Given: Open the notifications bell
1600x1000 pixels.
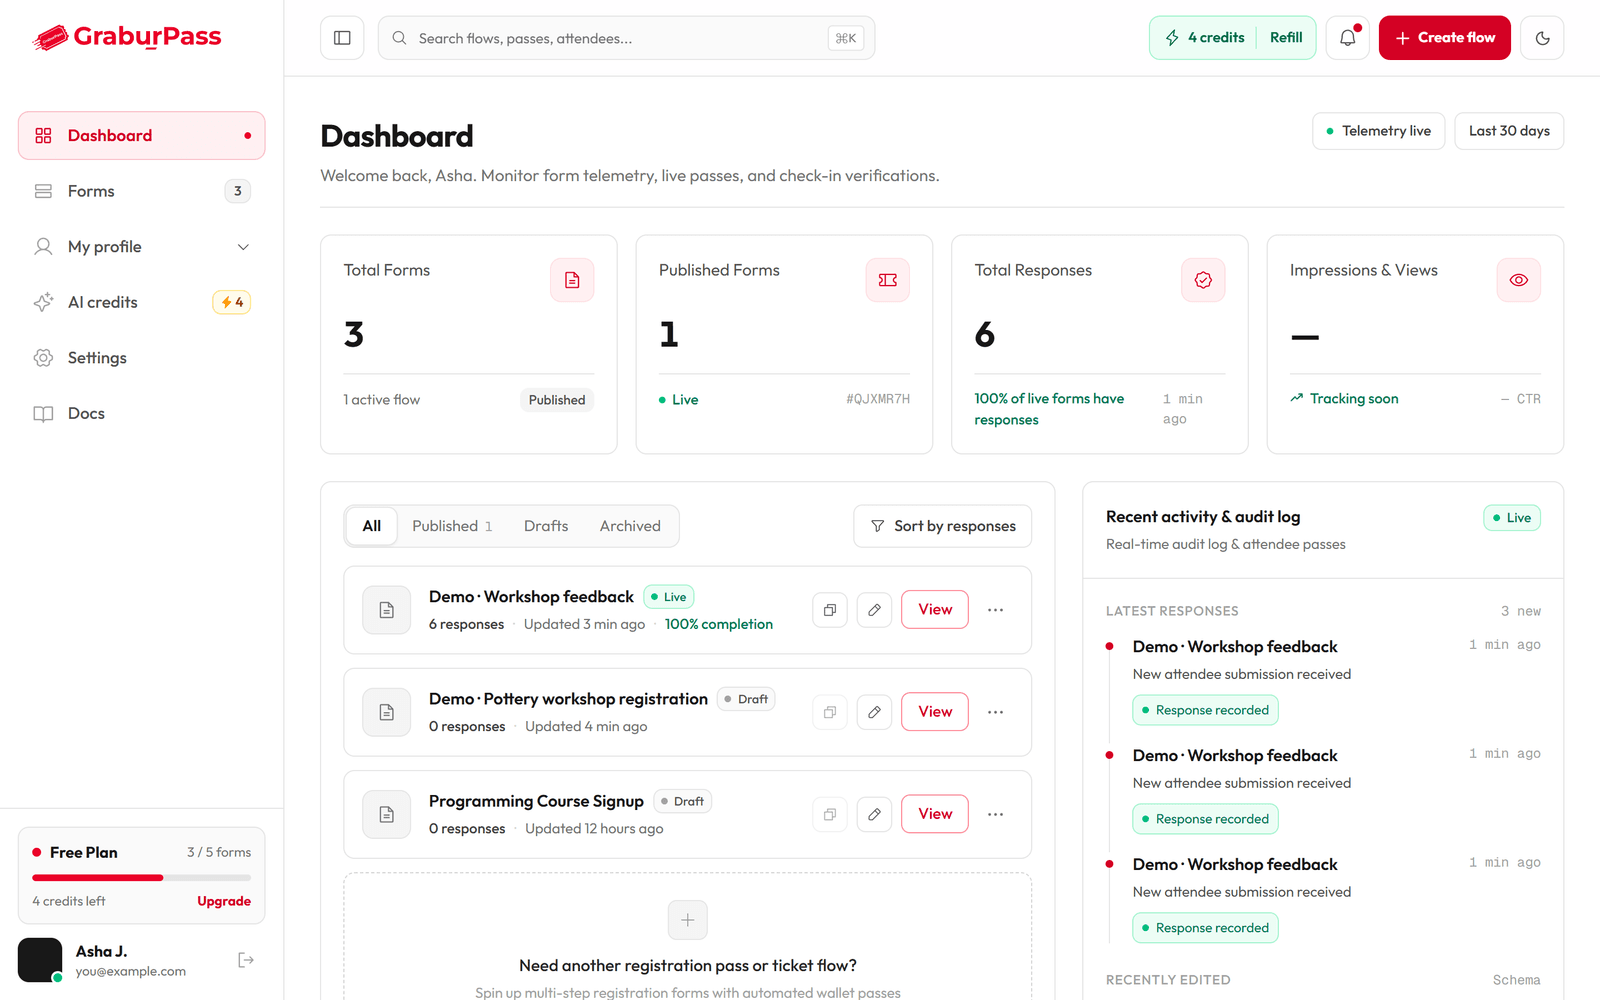Looking at the screenshot, I should 1348,38.
